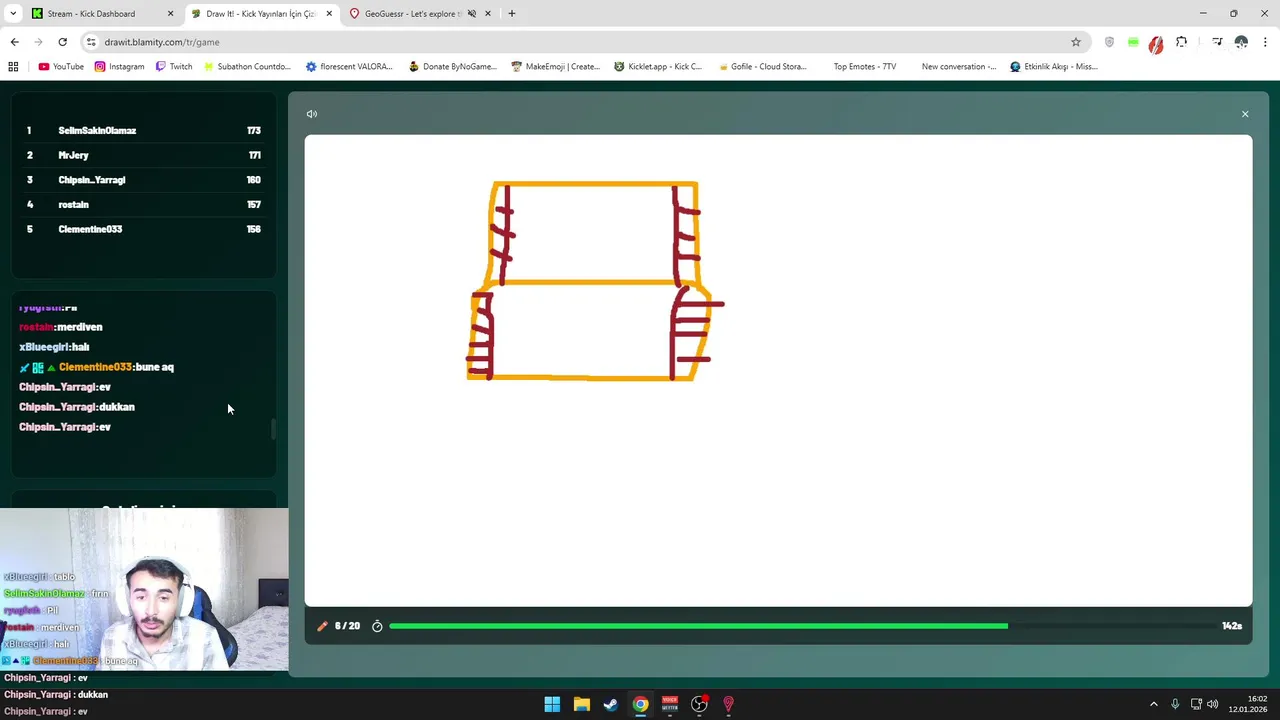
Task: Click the drawn ladder sketch on canvas
Action: point(595,281)
